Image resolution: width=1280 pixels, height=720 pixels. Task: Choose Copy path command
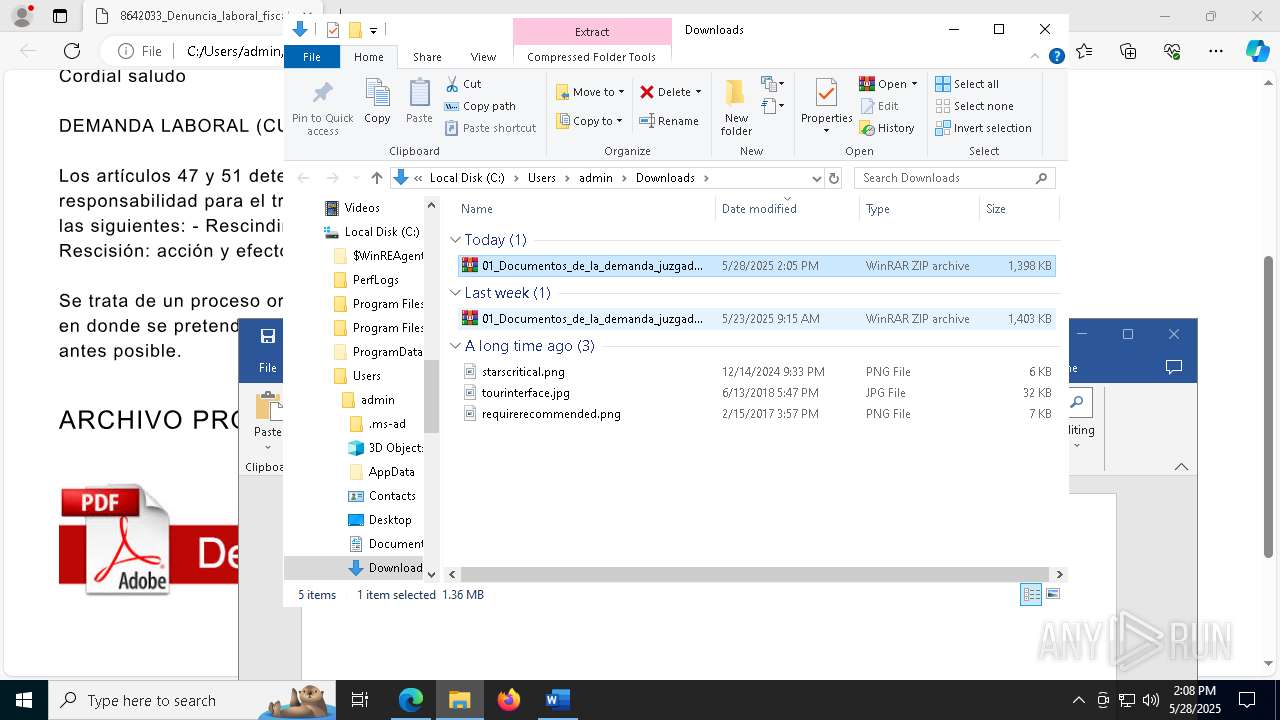pos(480,106)
